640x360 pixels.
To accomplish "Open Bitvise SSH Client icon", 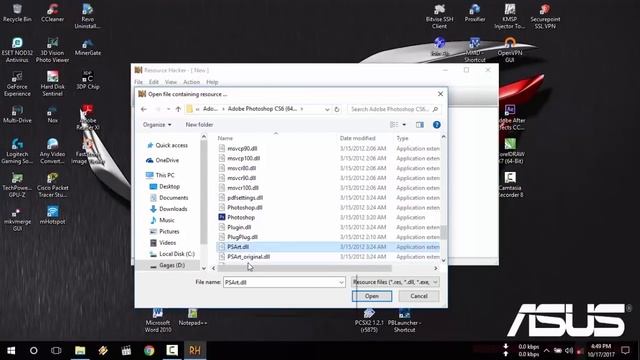I will (x=439, y=16).
